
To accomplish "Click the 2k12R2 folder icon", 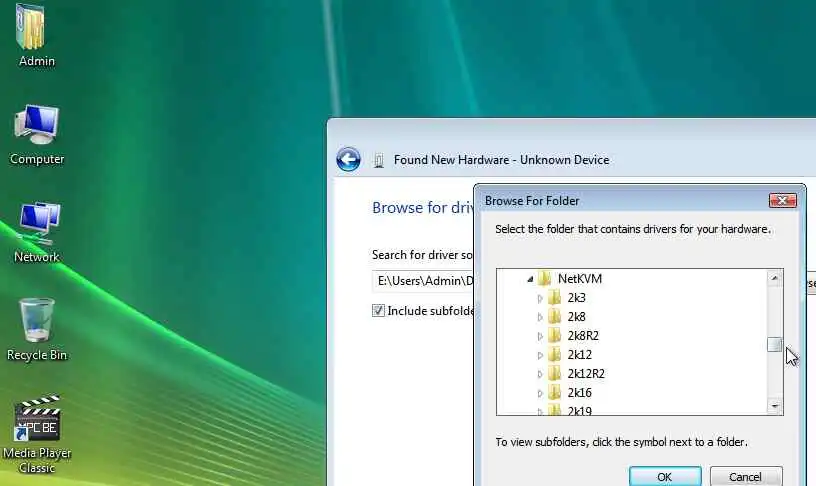I will click(x=555, y=374).
